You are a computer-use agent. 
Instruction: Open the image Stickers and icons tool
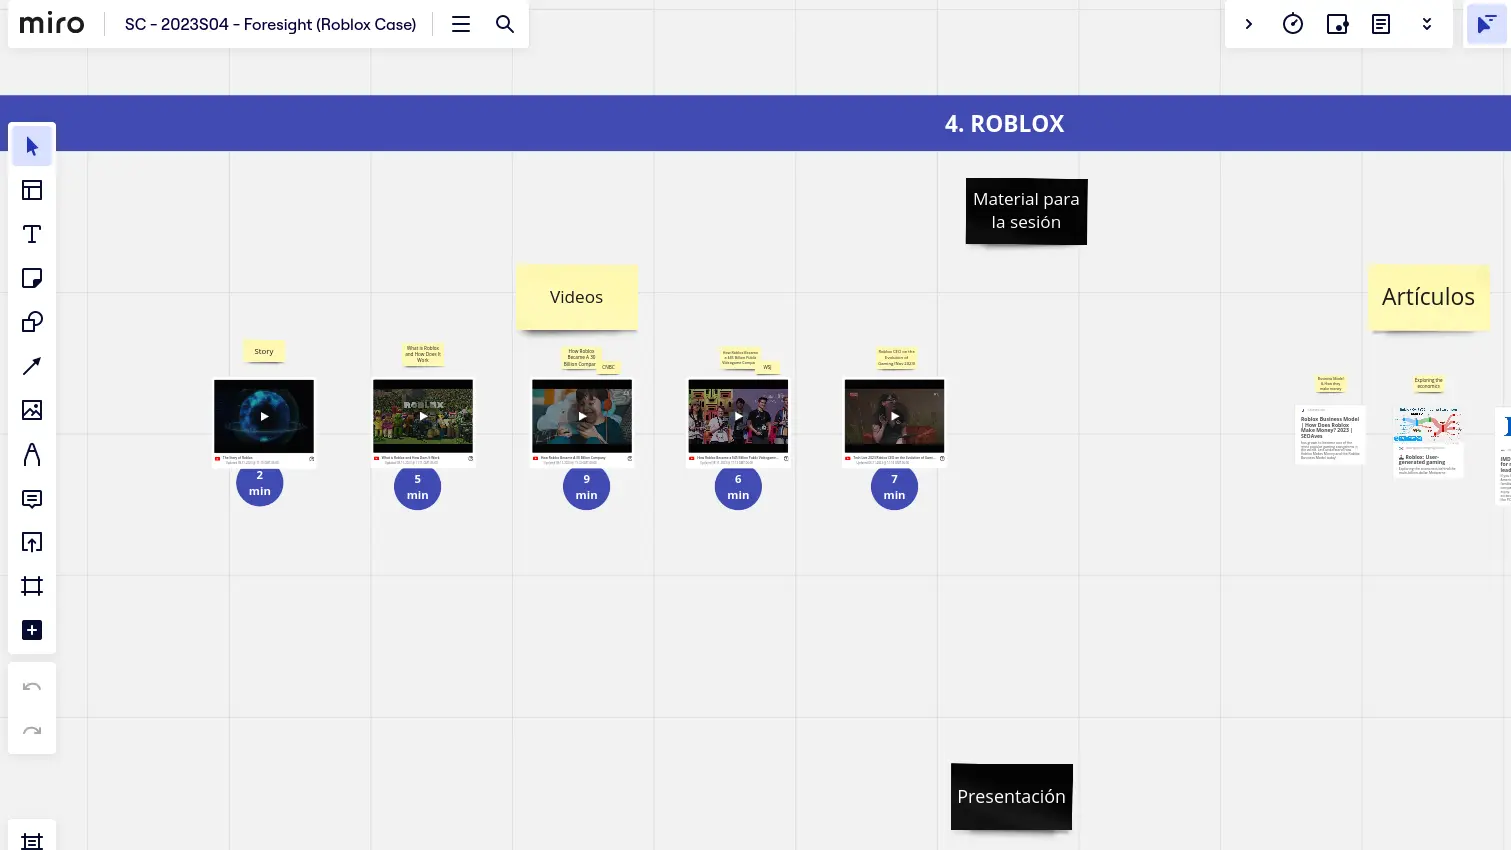pyautogui.click(x=32, y=410)
